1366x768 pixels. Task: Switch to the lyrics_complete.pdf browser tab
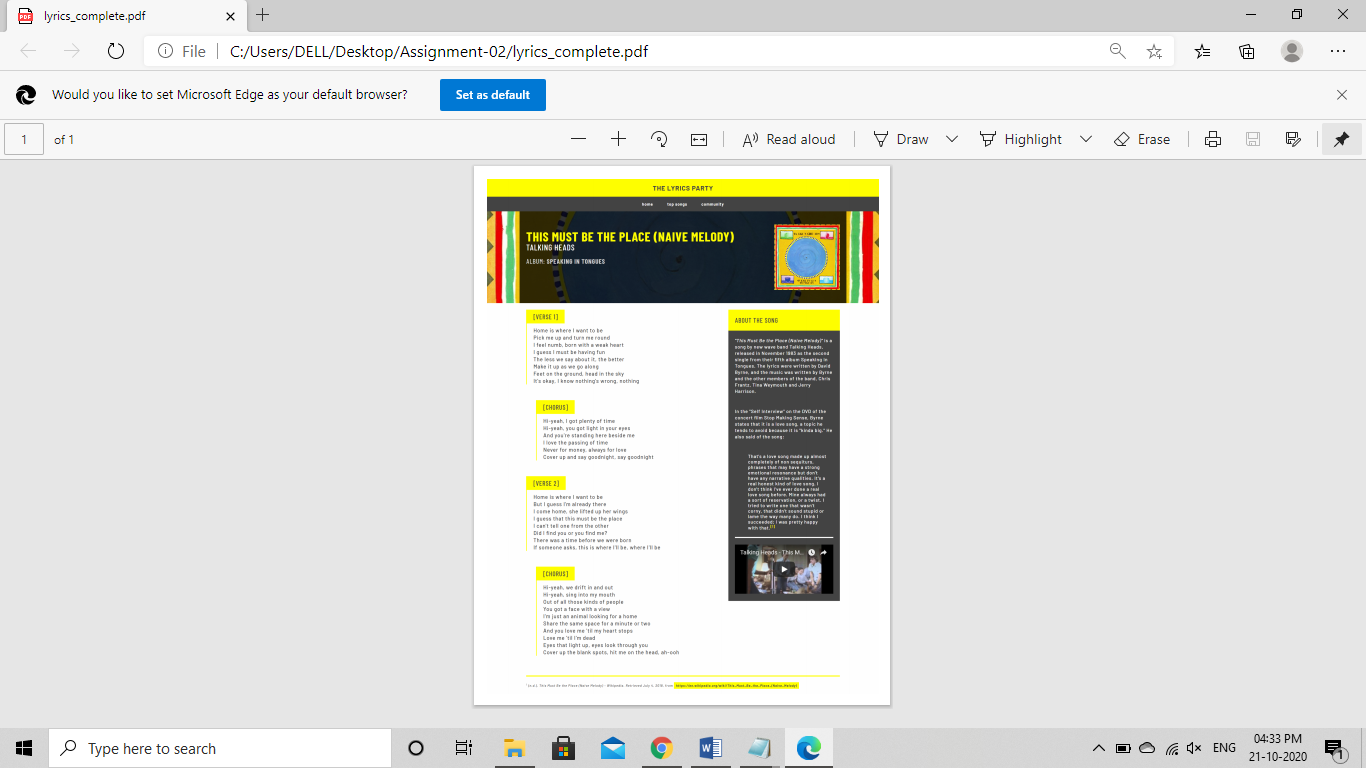pyautogui.click(x=120, y=16)
